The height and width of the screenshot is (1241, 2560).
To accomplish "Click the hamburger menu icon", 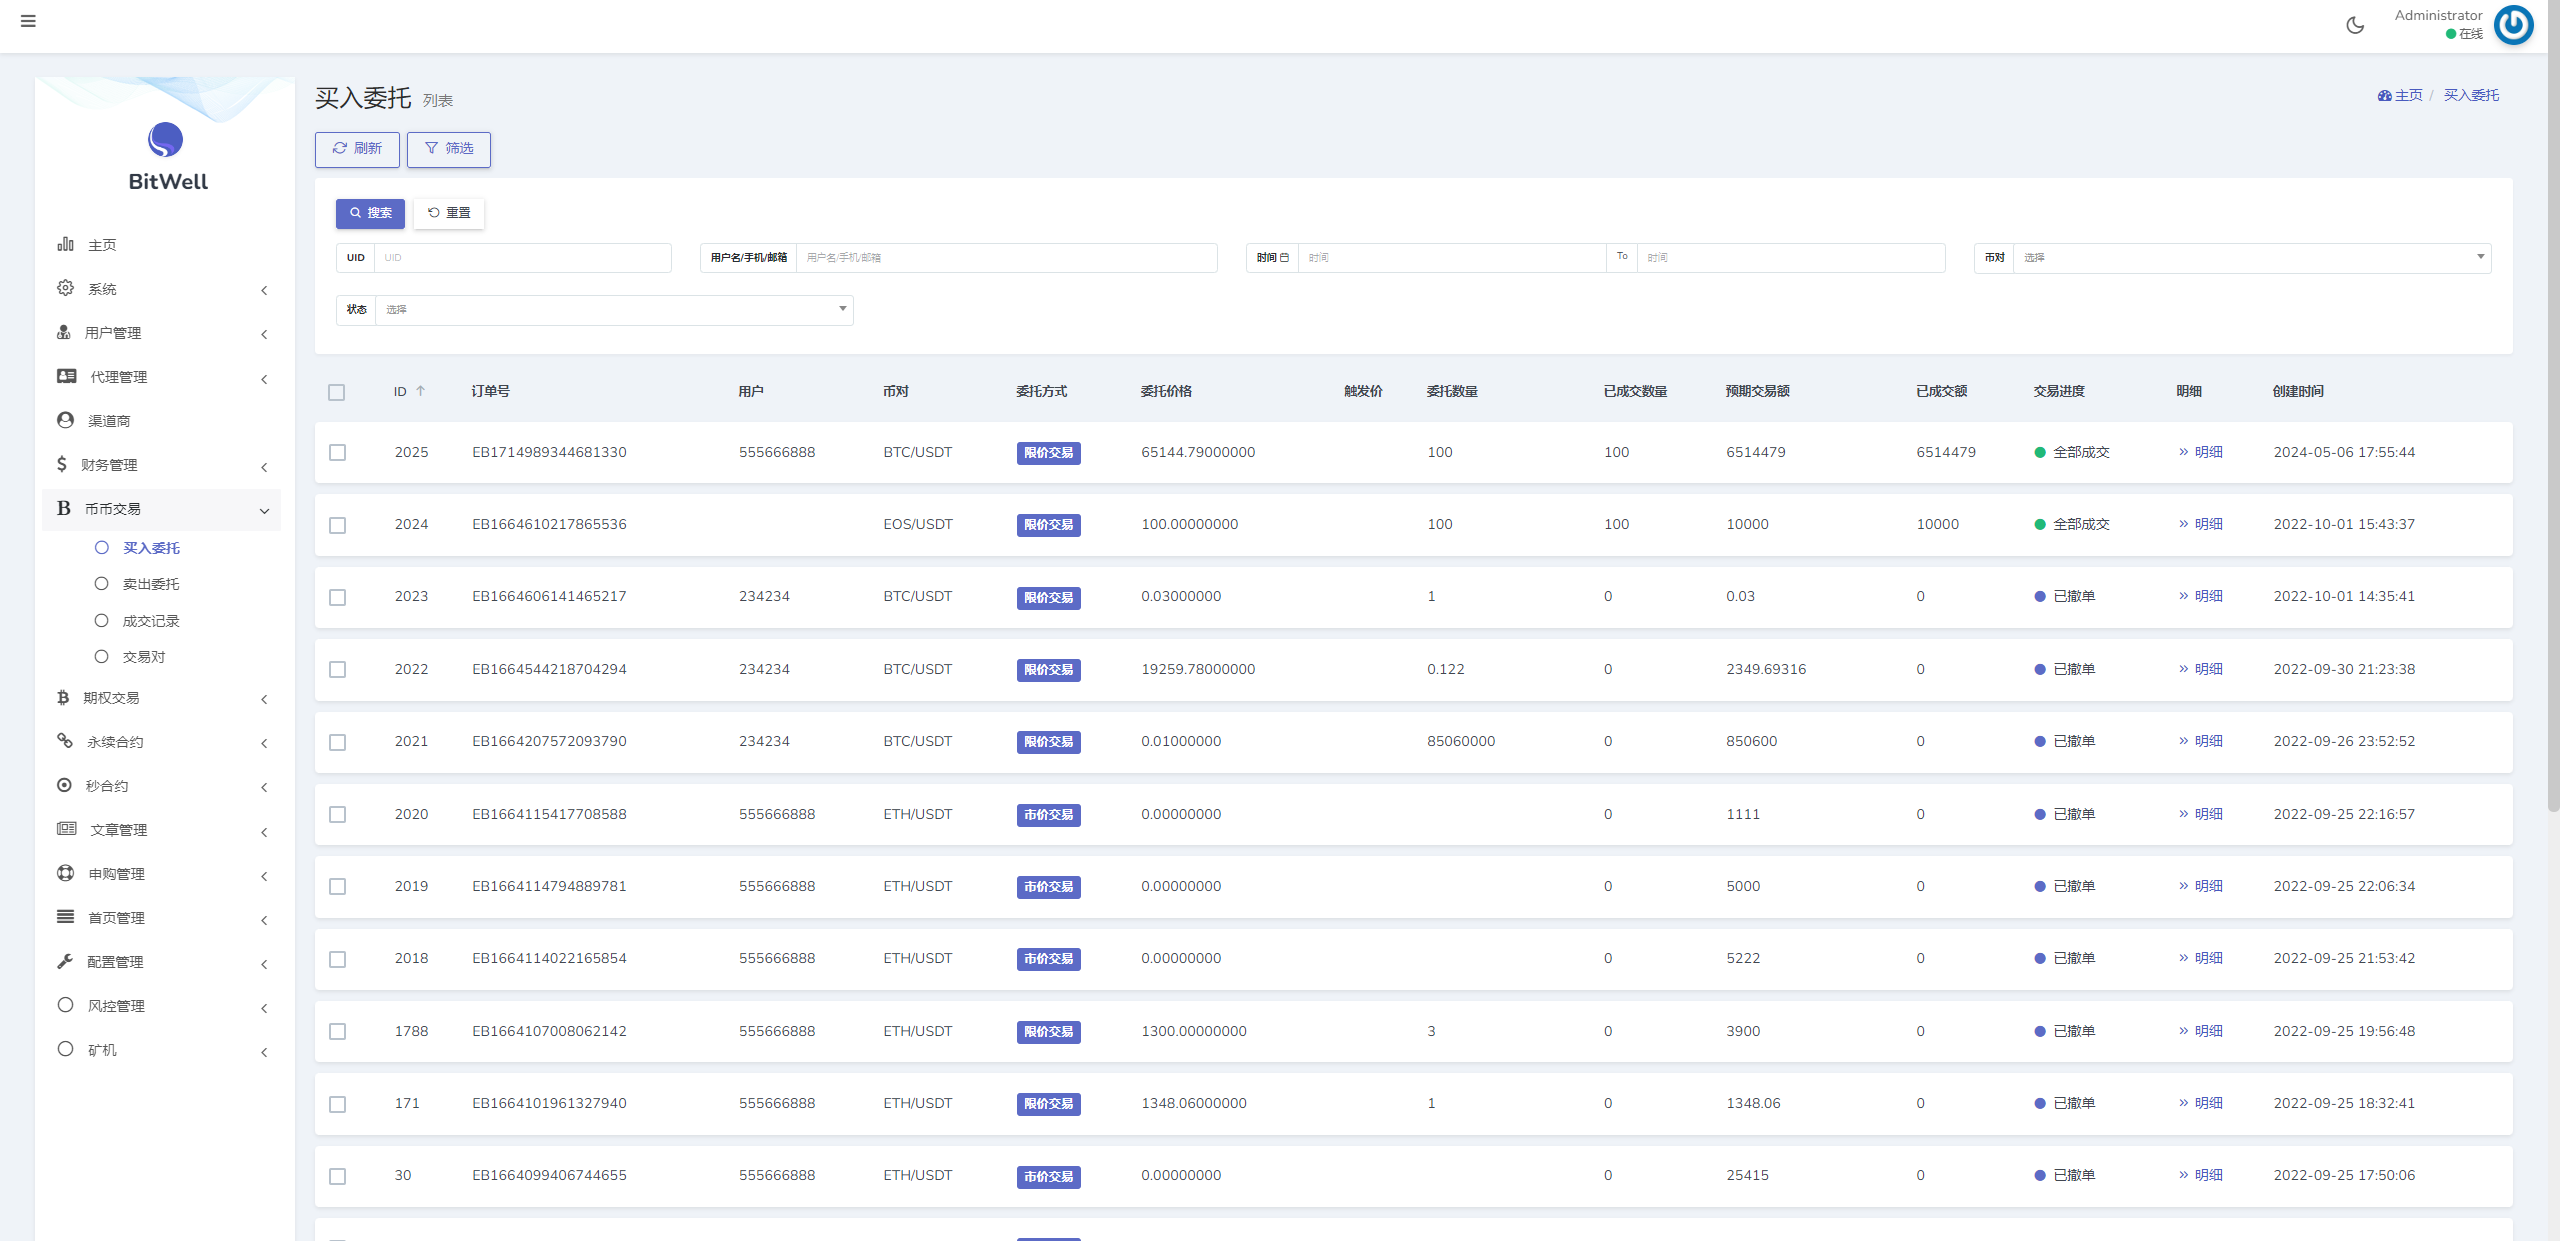I will pos(28,21).
